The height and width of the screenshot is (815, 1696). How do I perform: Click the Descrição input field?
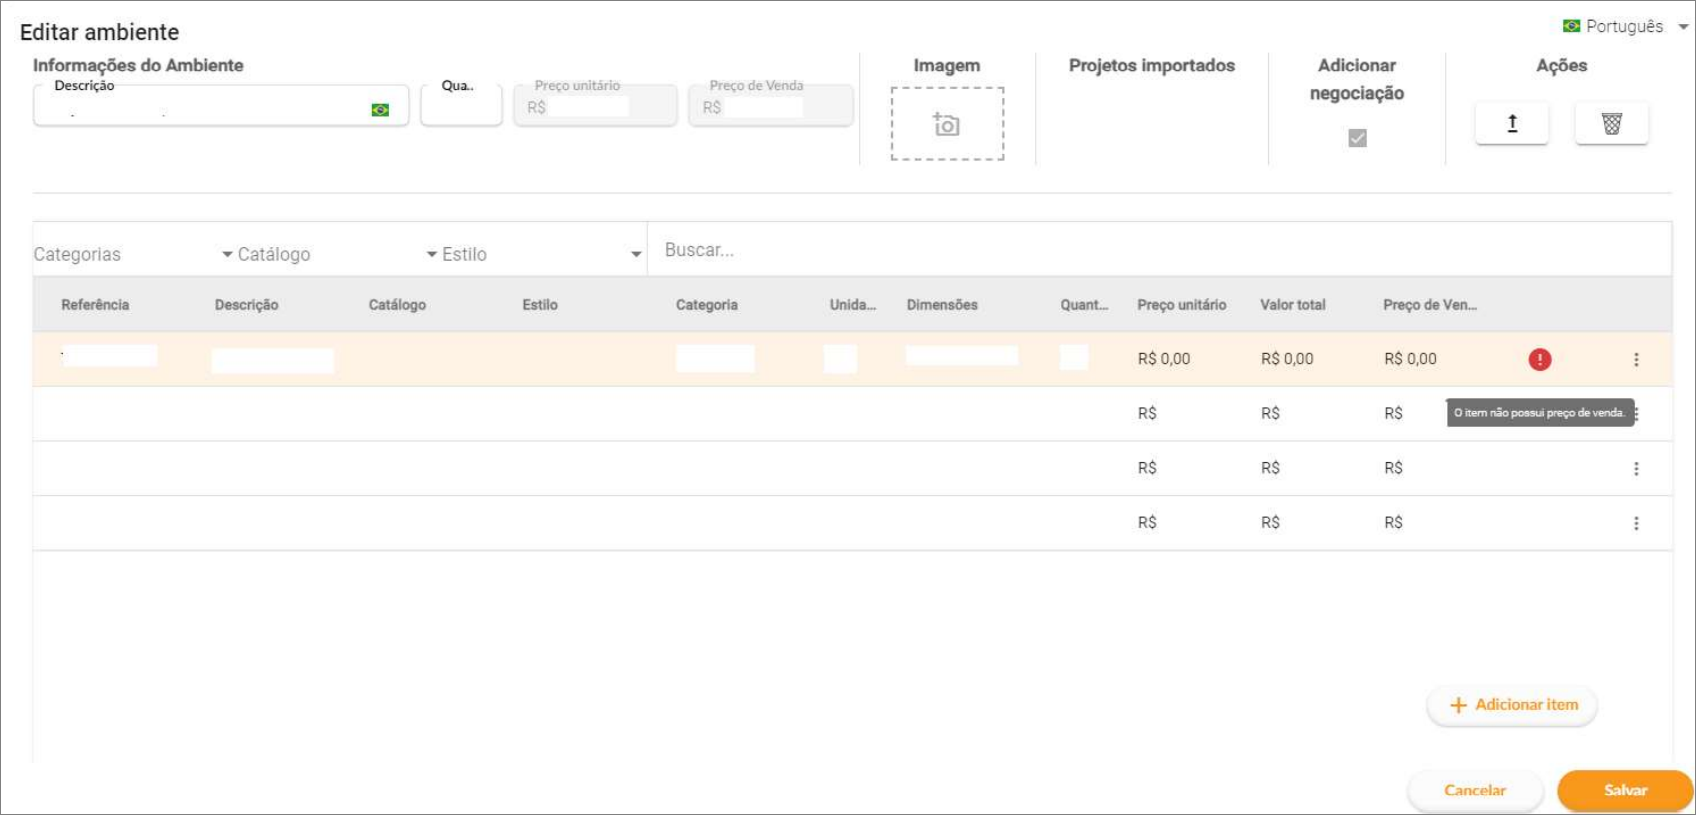[221, 105]
